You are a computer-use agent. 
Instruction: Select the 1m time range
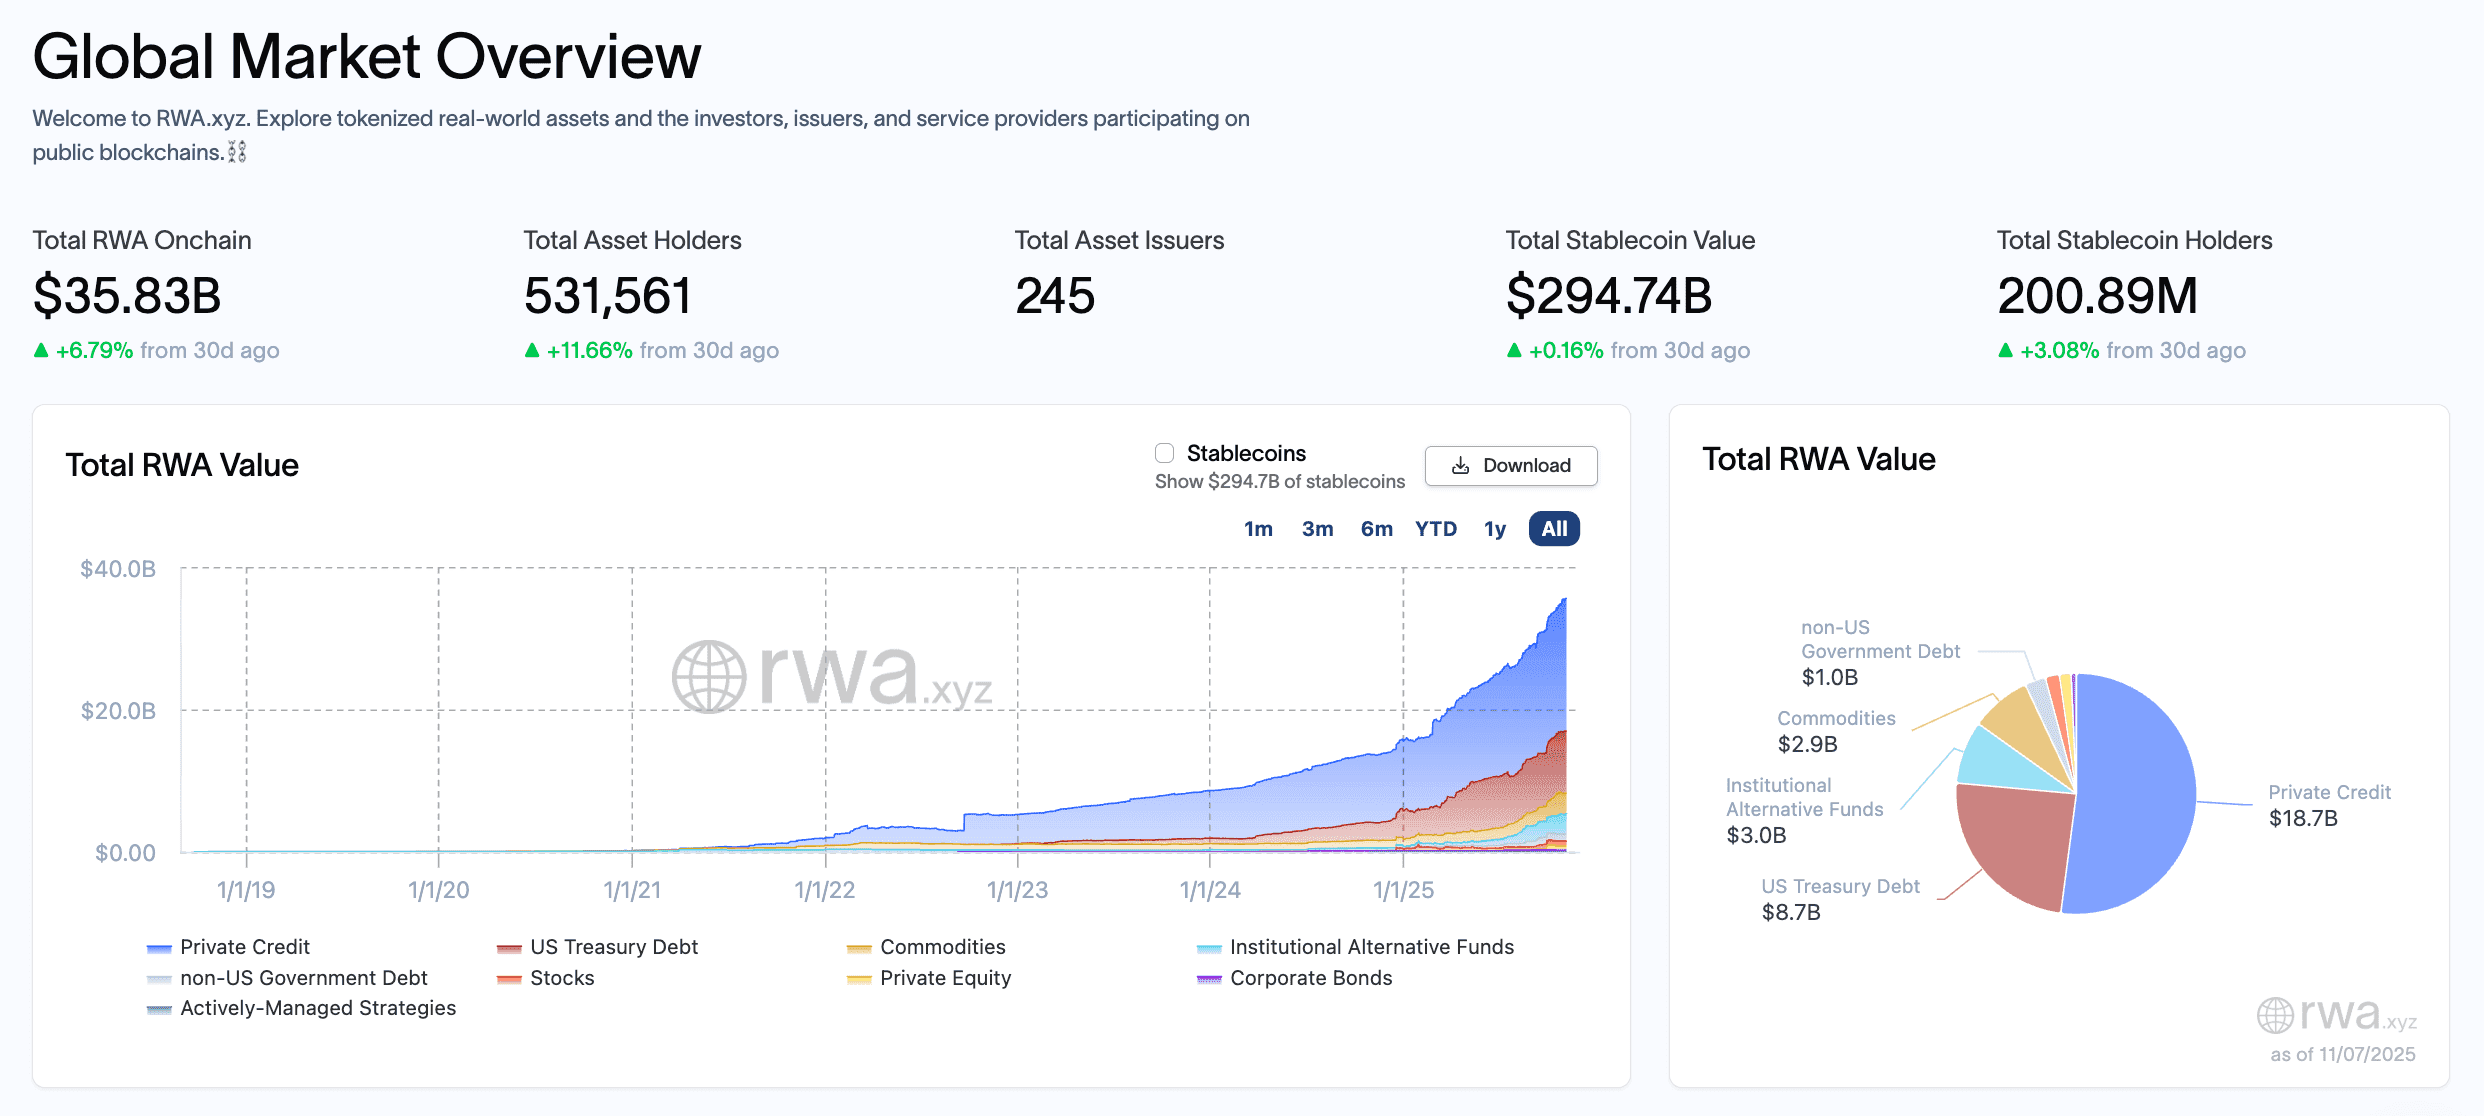(x=1258, y=529)
